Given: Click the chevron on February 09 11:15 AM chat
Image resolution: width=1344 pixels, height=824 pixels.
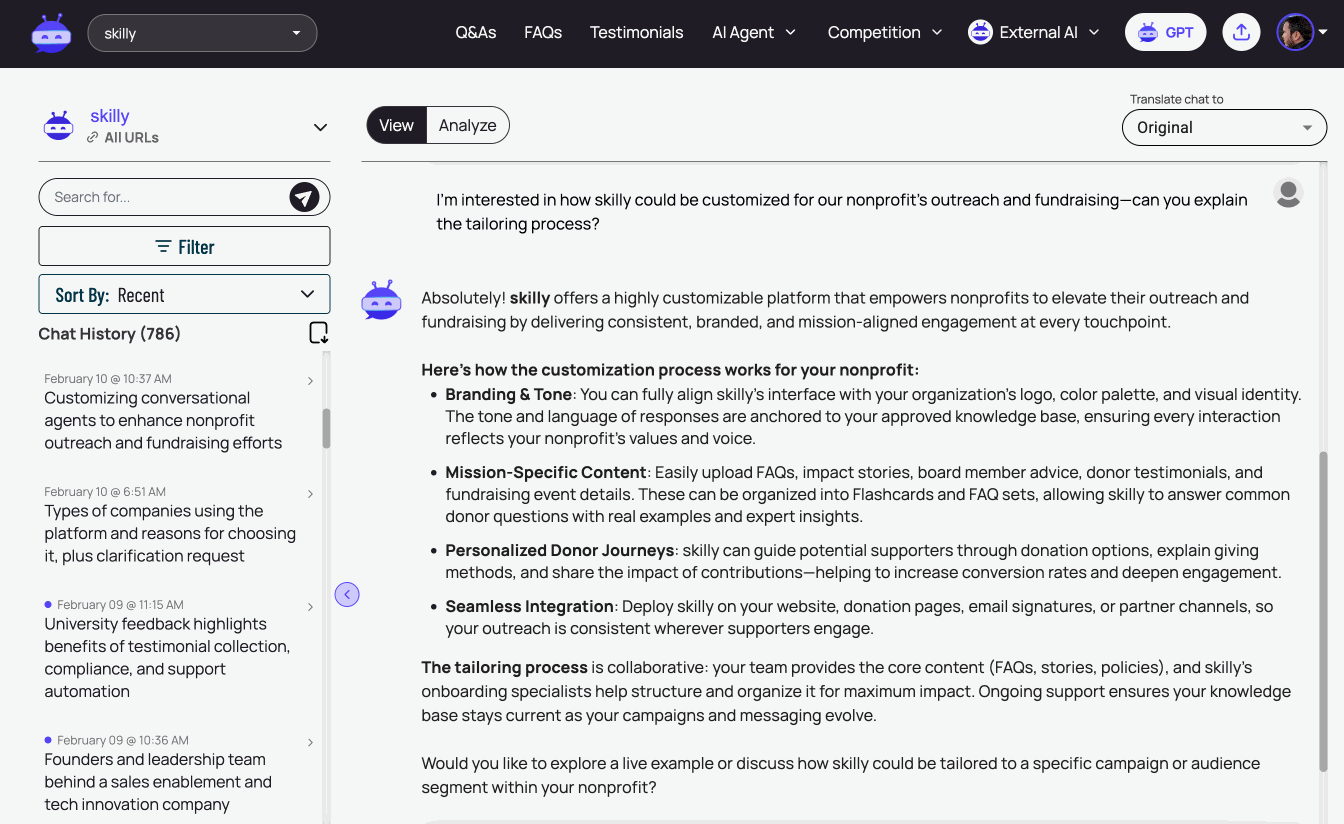Looking at the screenshot, I should pyautogui.click(x=310, y=607).
